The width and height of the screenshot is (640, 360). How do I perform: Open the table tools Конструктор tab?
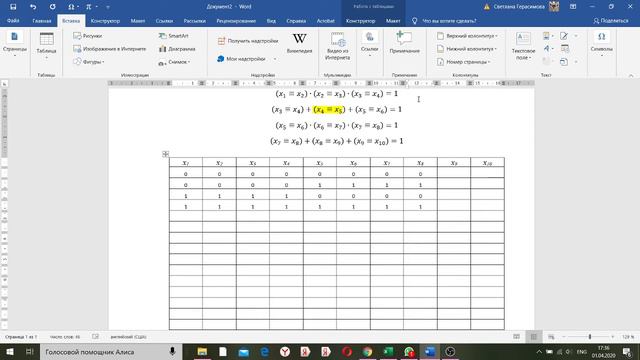(x=360, y=20)
